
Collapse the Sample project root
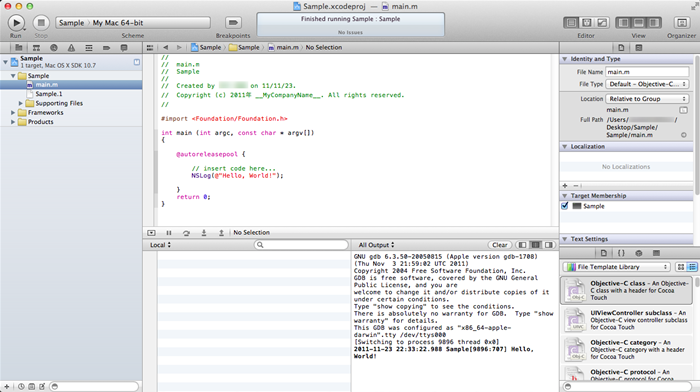(x=5, y=62)
